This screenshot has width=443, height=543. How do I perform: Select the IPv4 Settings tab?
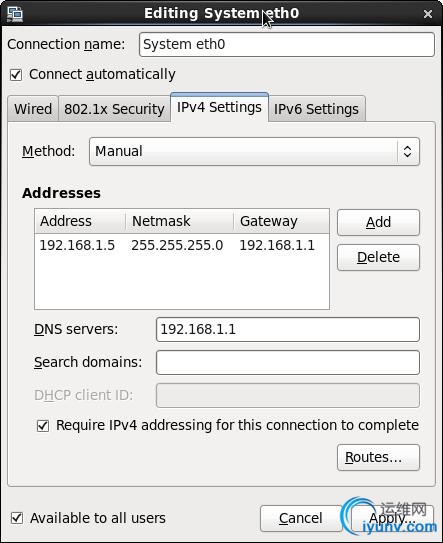[219, 107]
